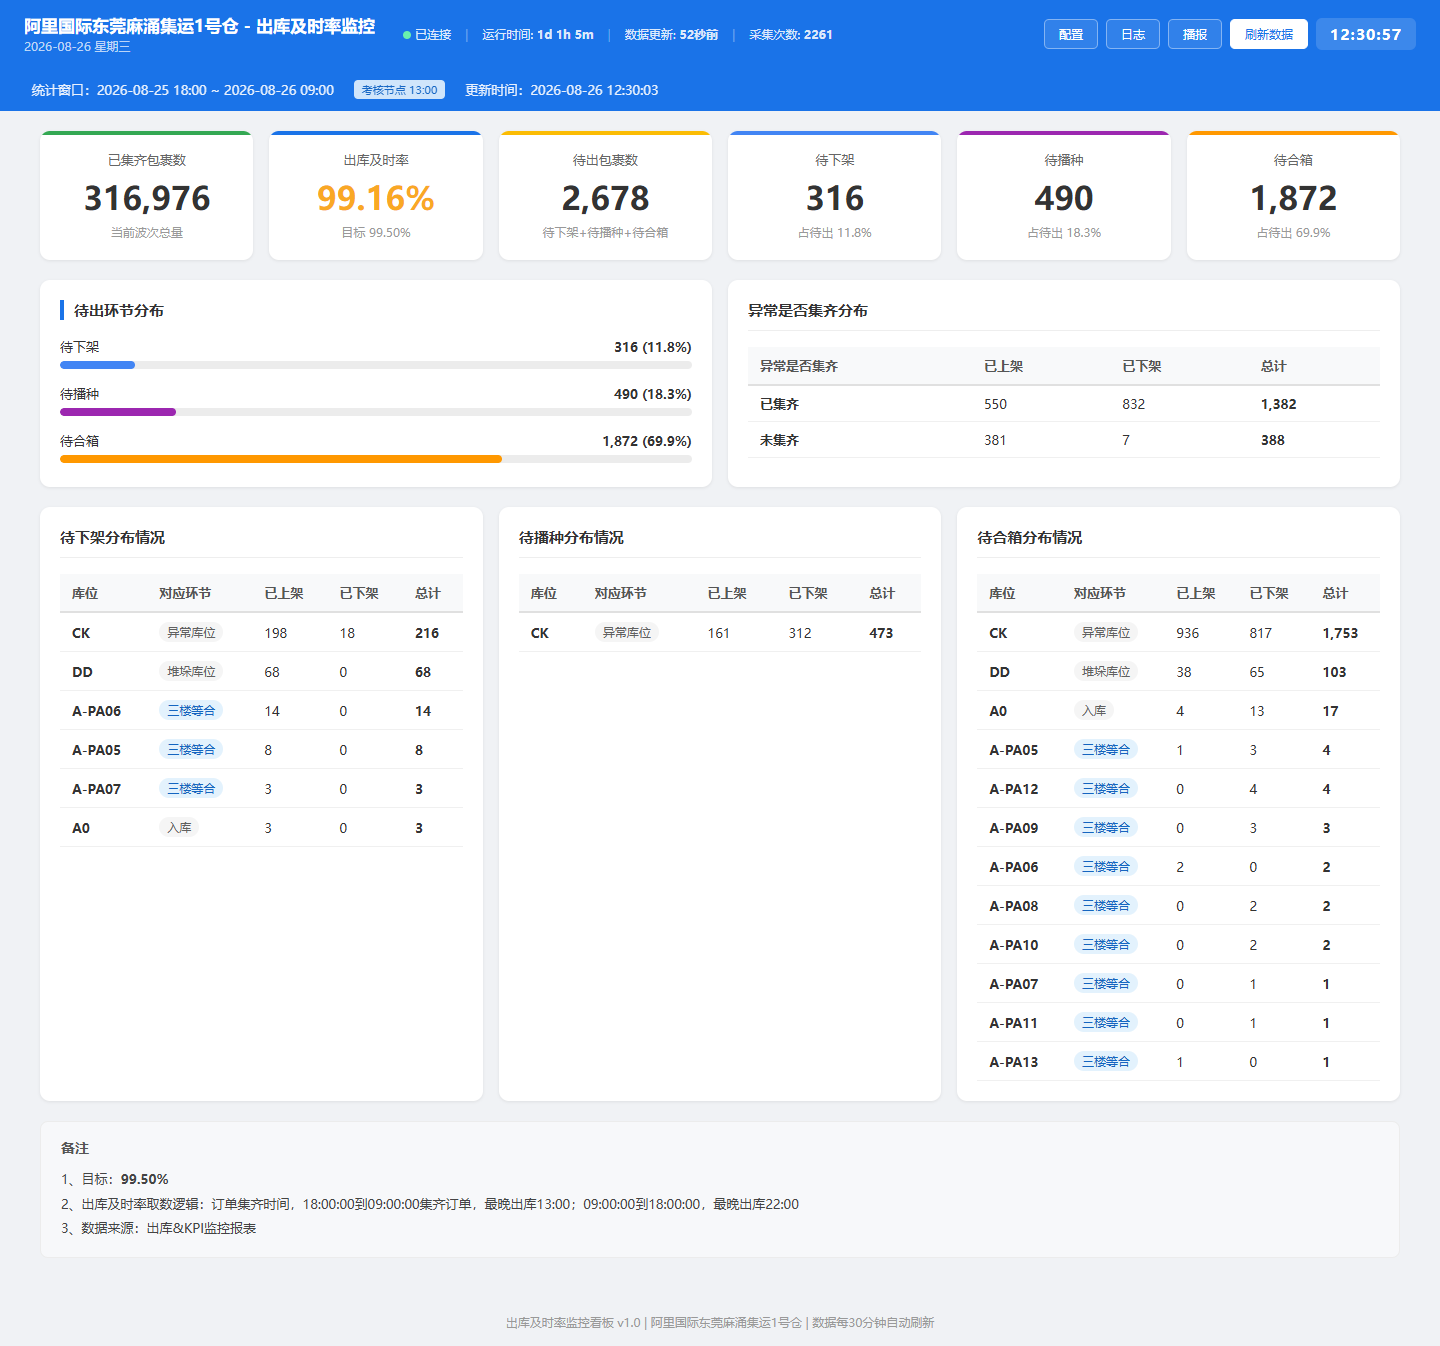Click the 总计 header in 待下架分布情况

click(428, 594)
